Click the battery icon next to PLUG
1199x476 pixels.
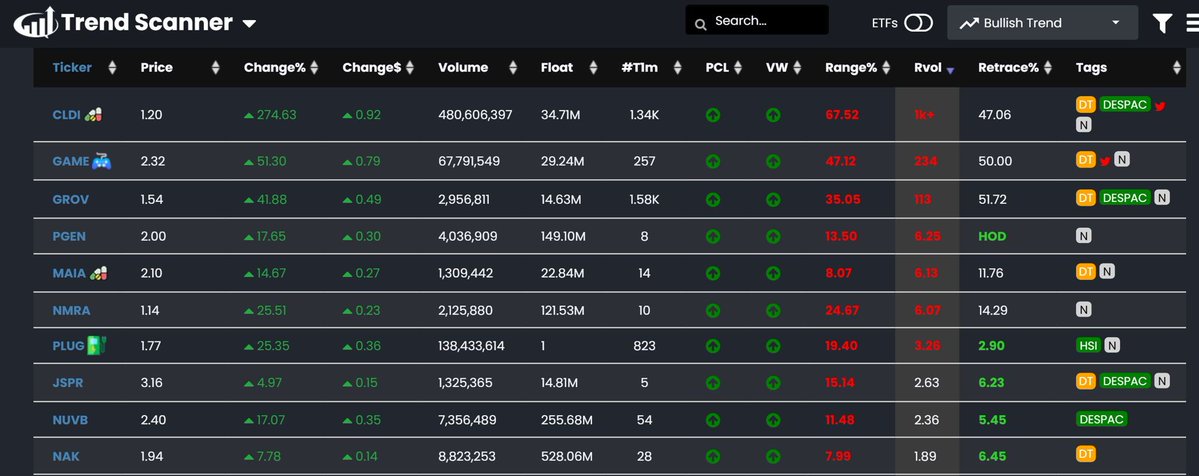(x=96, y=345)
